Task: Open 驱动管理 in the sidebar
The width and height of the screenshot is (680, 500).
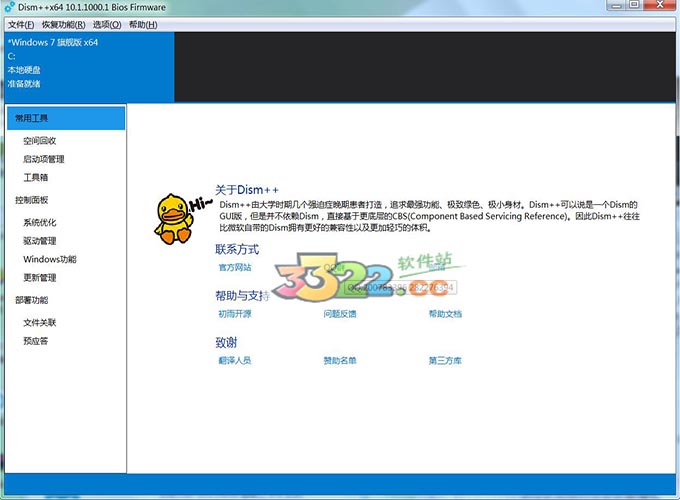Action: pyautogui.click(x=39, y=241)
